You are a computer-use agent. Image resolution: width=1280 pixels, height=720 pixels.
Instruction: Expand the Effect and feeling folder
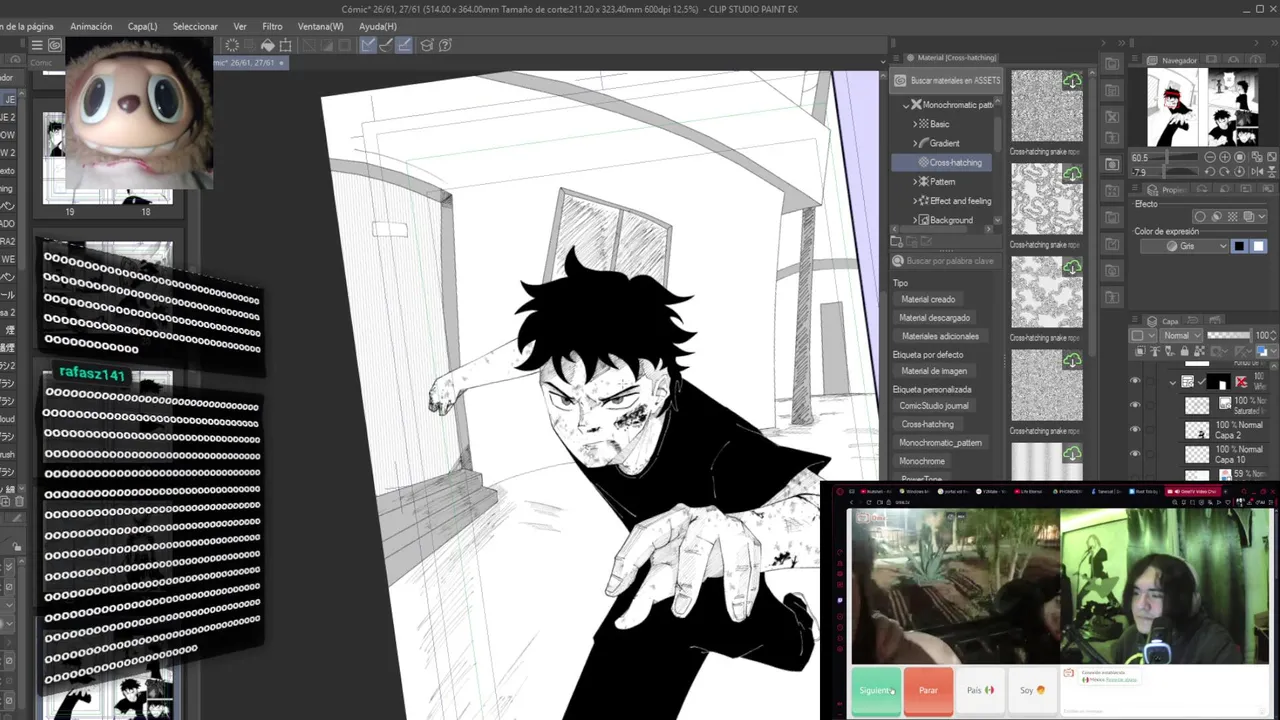coord(915,201)
